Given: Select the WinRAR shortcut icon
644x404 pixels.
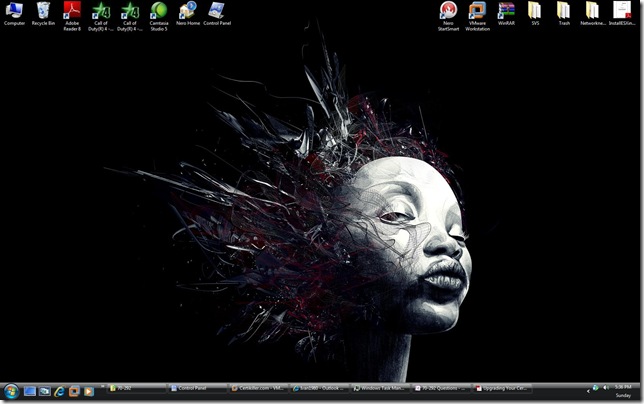Looking at the screenshot, I should click(506, 14).
